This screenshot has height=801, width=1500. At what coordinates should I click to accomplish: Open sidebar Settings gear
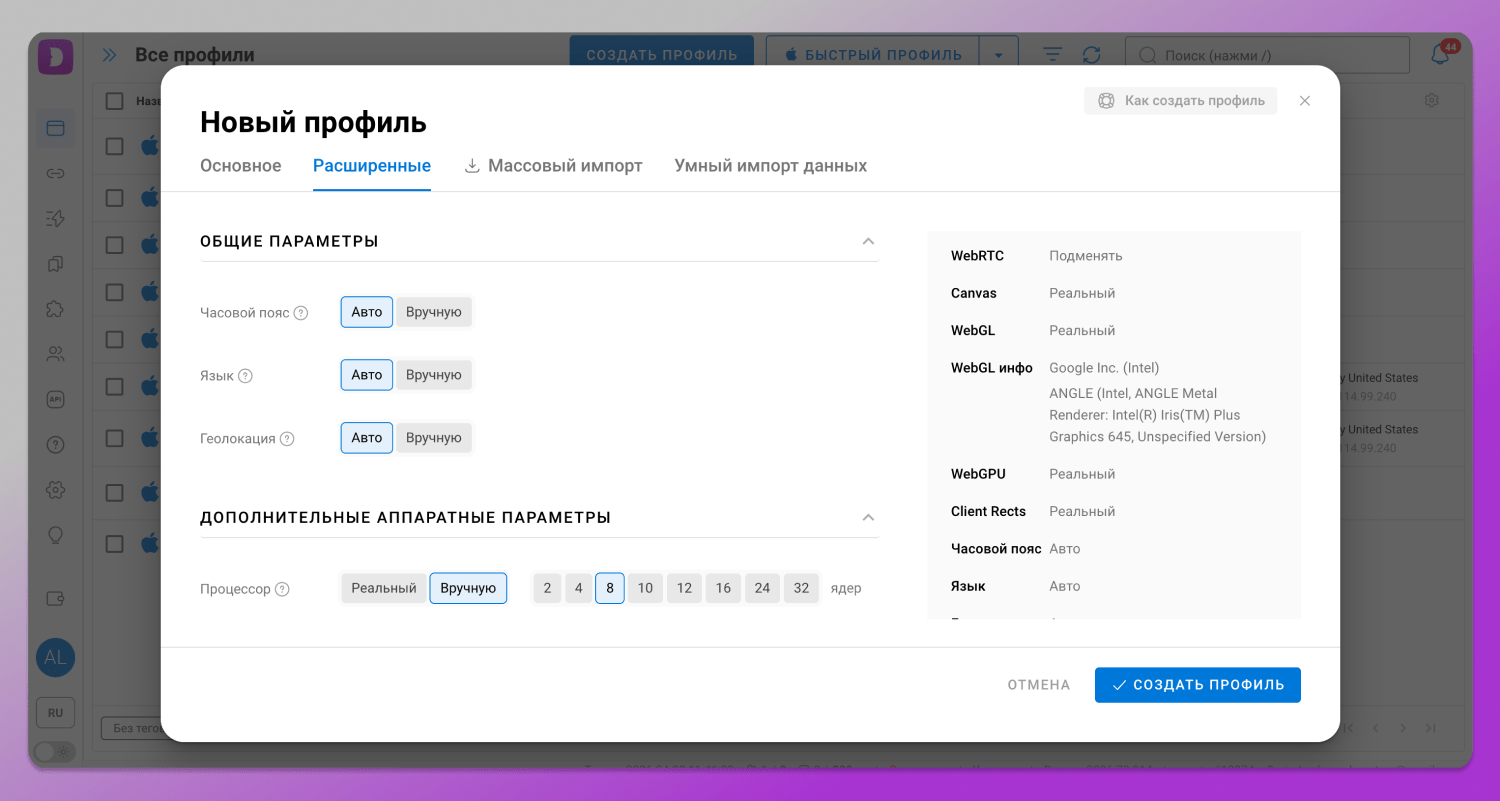[x=55, y=490]
